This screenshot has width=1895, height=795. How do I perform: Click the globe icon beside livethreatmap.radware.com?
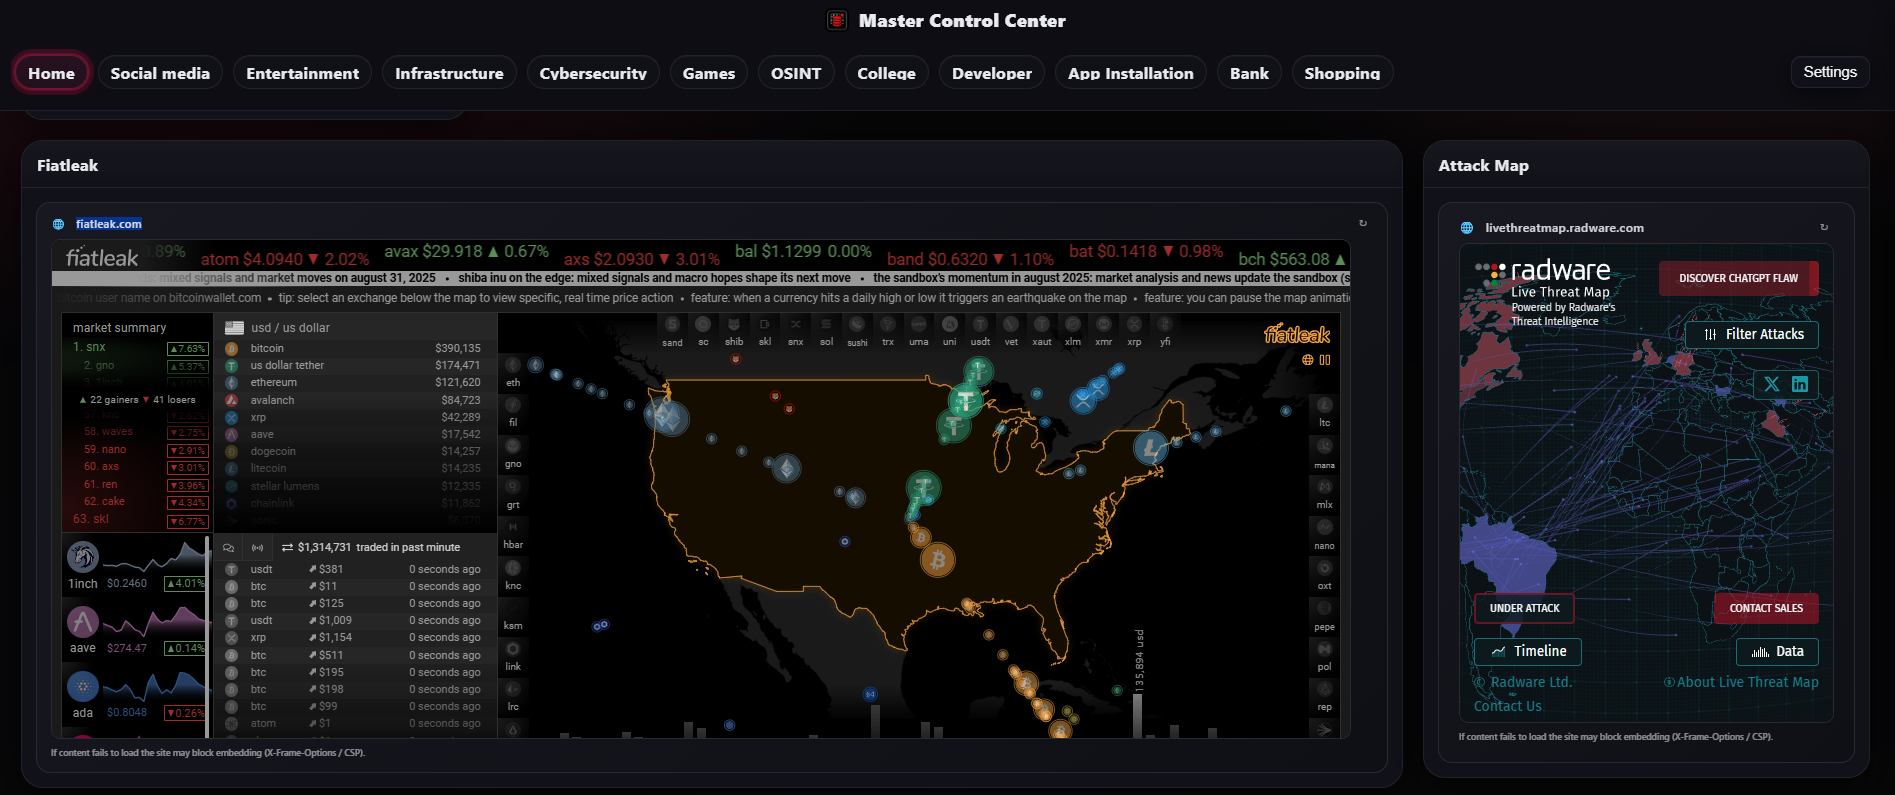1467,228
